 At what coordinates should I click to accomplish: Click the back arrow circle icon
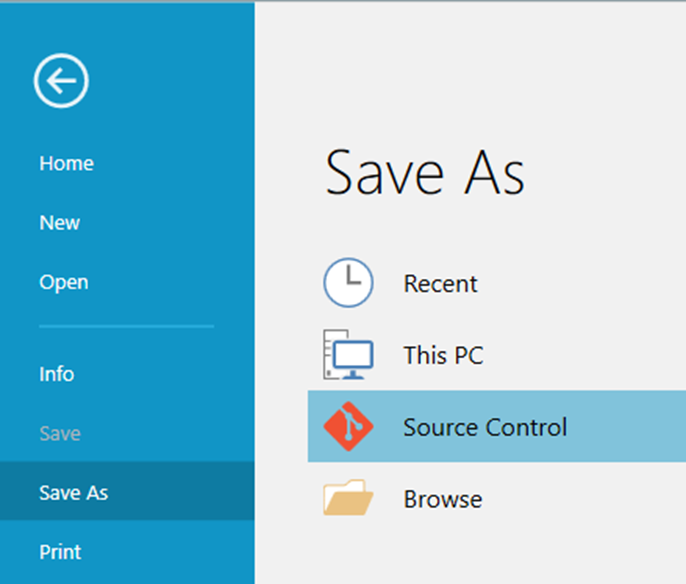click(61, 80)
